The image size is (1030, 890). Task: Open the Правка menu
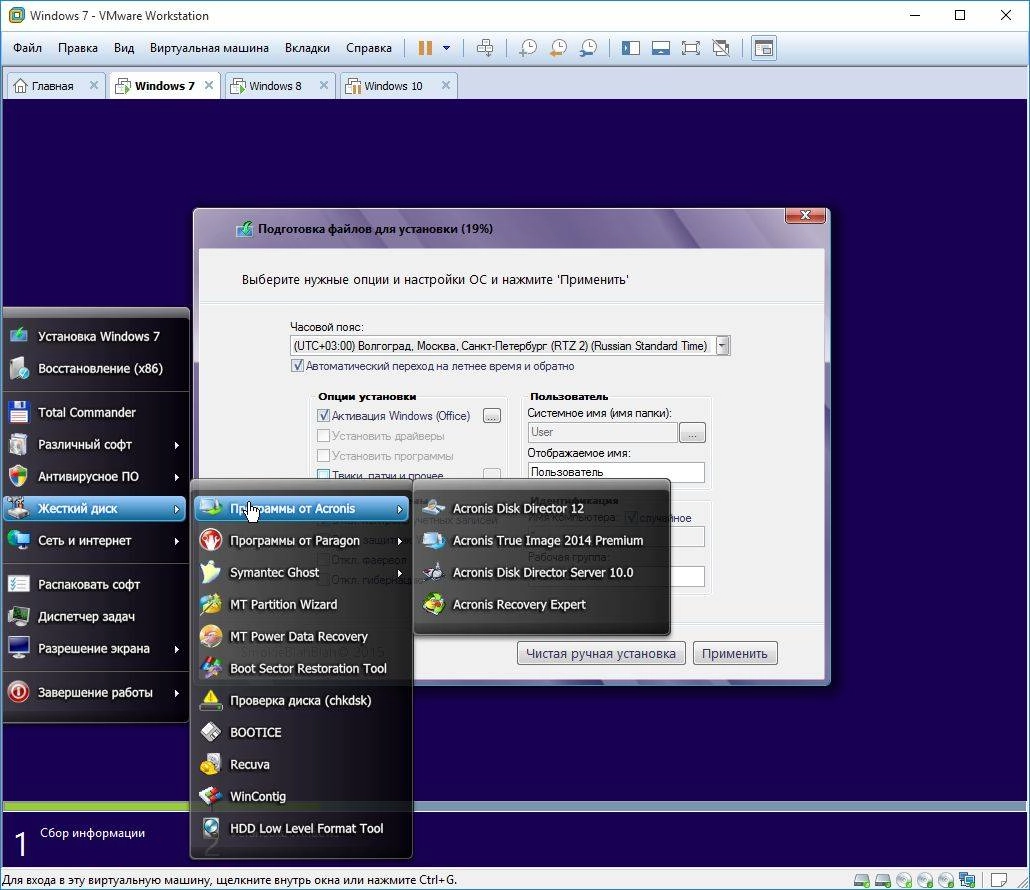[x=78, y=48]
